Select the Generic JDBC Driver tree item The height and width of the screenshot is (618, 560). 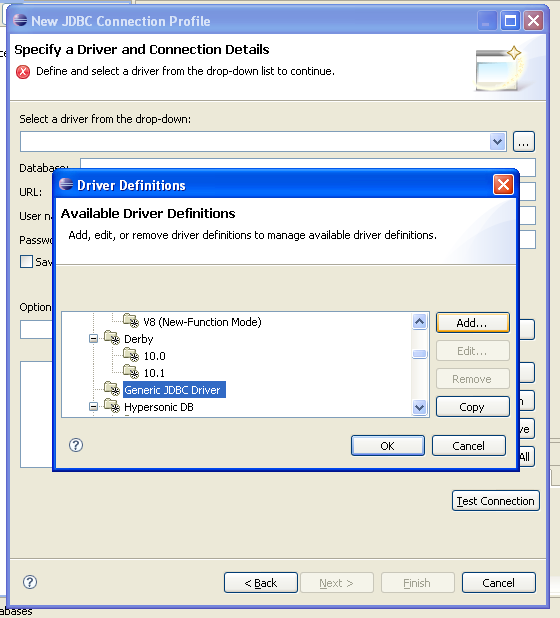tap(174, 390)
